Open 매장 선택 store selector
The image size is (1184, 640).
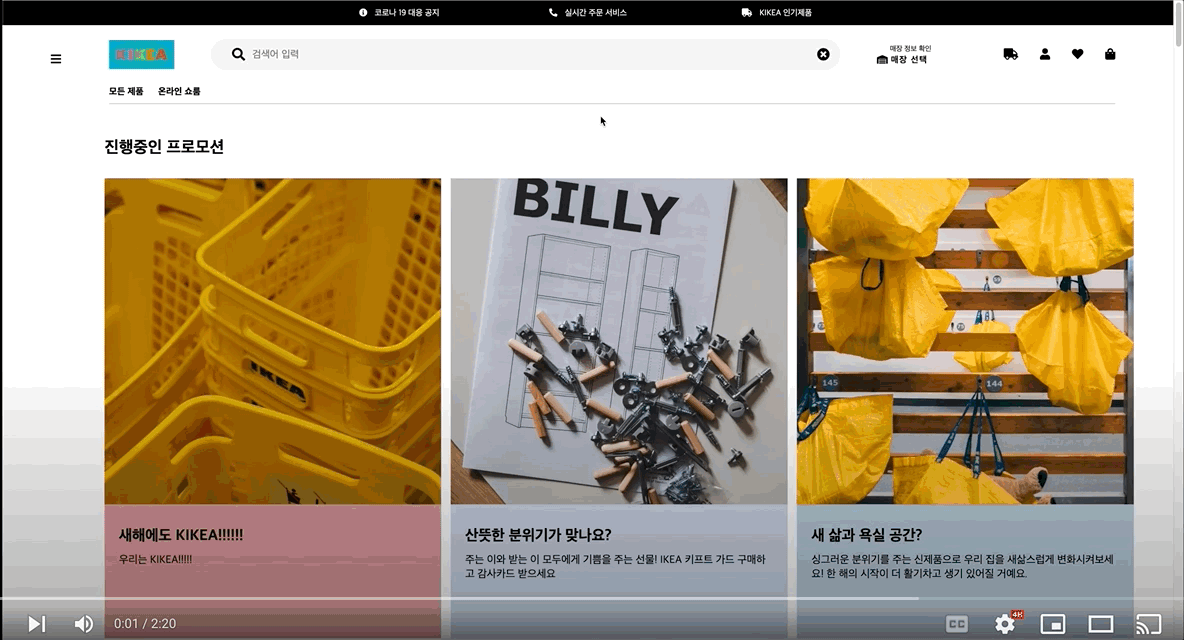click(903, 55)
